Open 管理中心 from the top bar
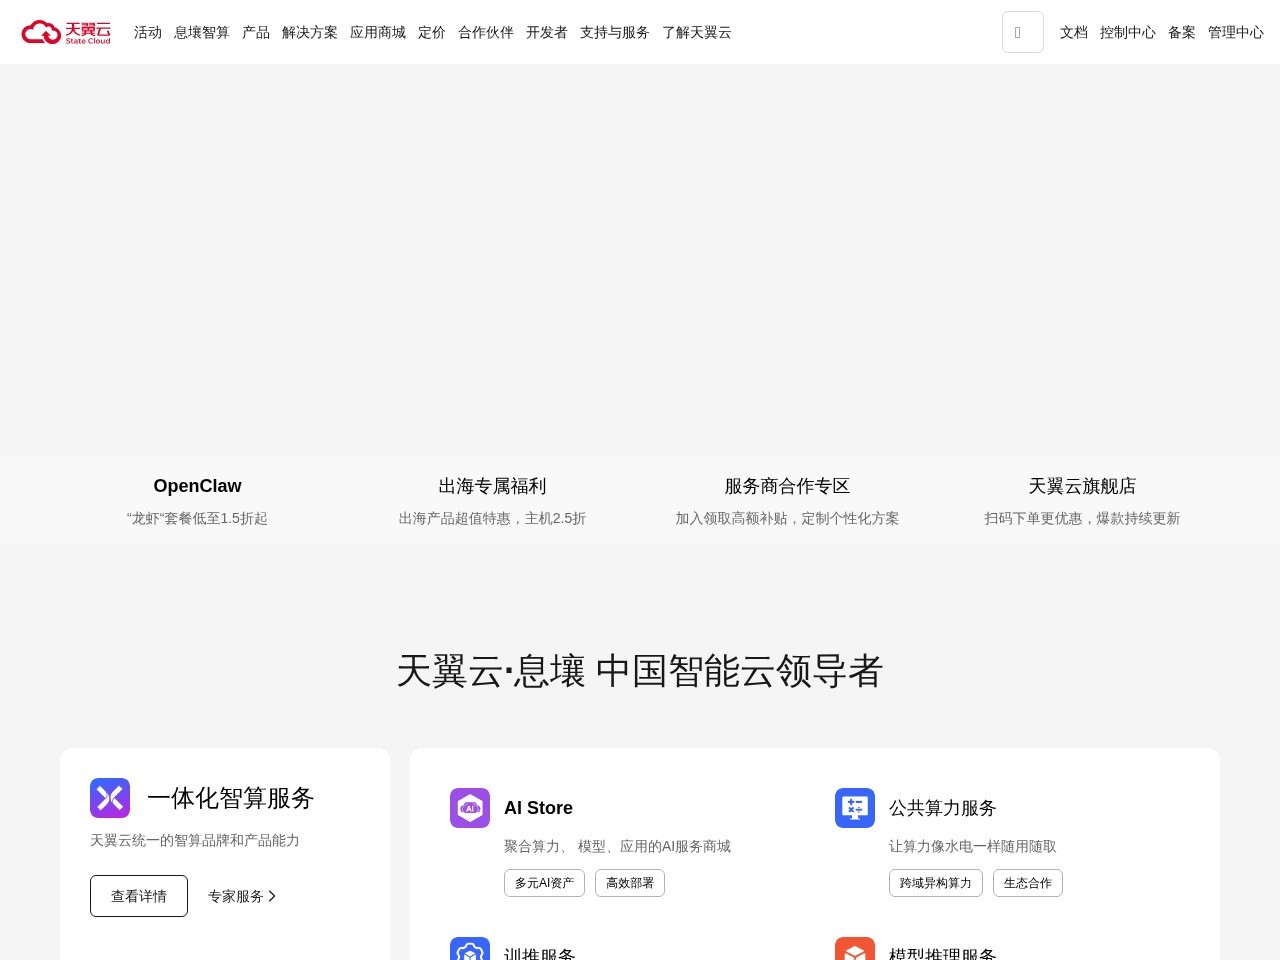Screen dimensions: 1280x960 tap(1236, 32)
